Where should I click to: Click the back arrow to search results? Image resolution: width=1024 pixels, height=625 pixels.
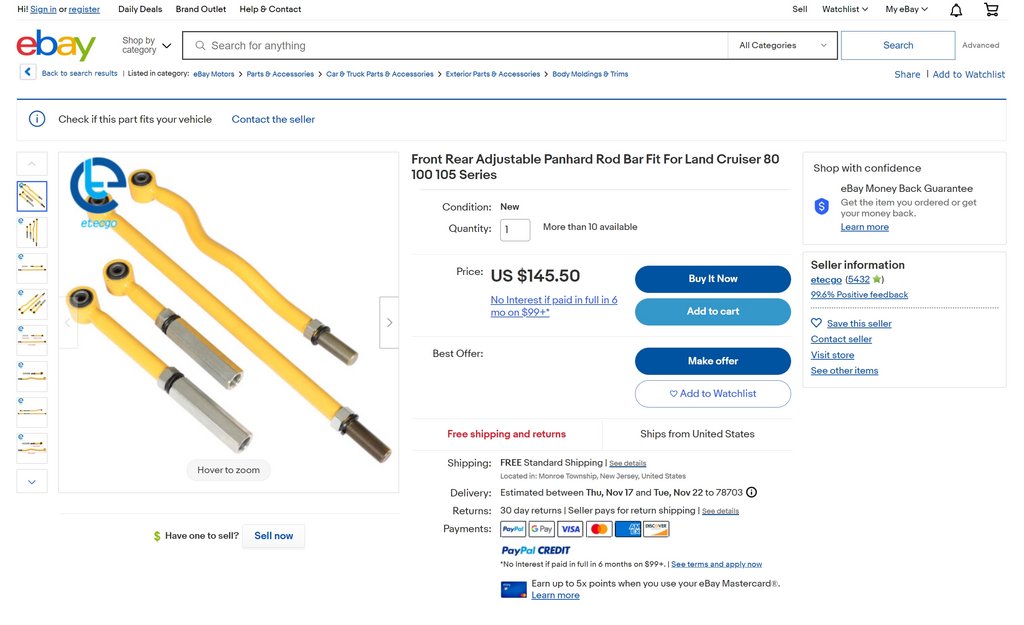click(x=28, y=73)
